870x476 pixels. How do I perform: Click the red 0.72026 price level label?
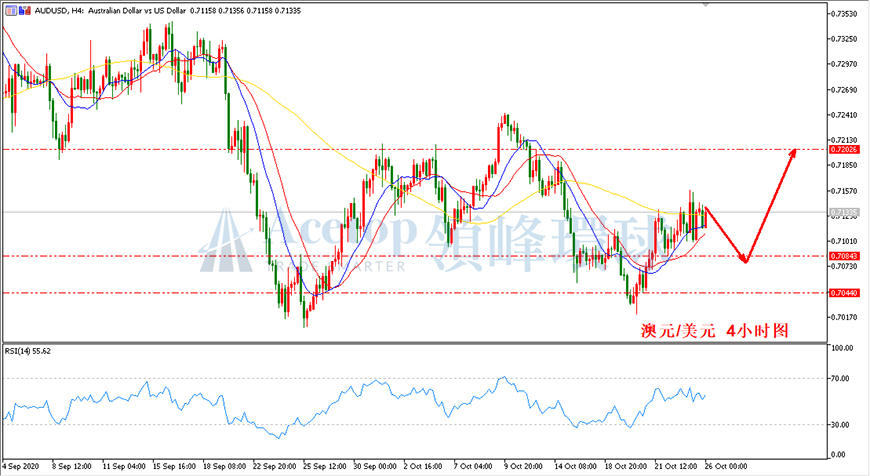click(x=844, y=149)
